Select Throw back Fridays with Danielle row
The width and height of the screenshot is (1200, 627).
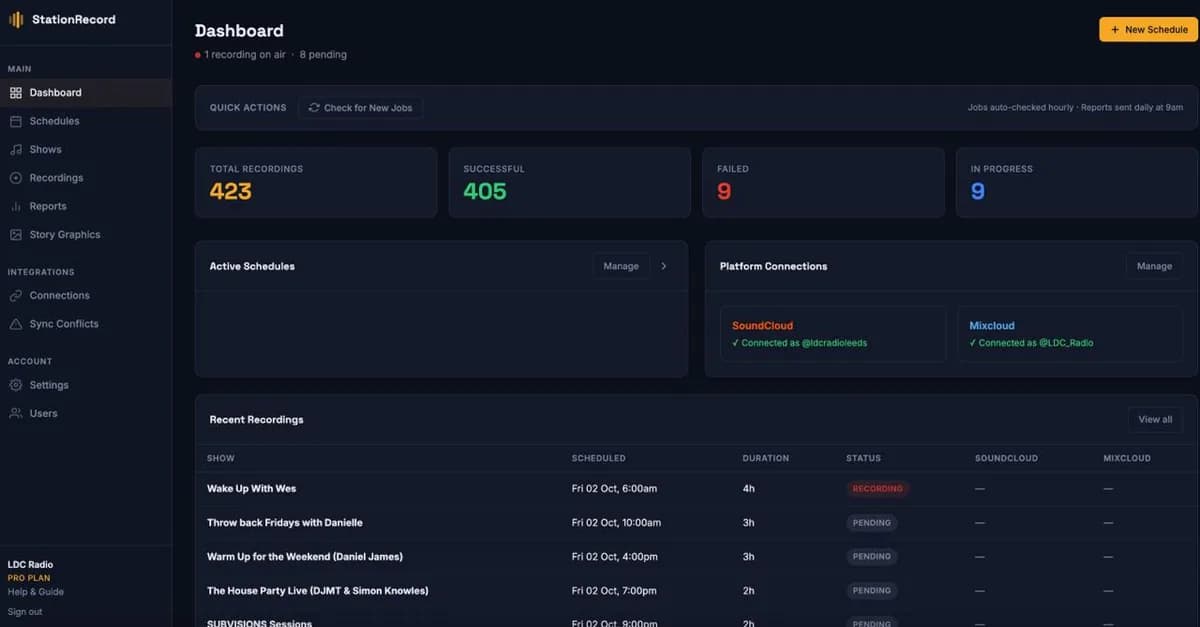696,523
